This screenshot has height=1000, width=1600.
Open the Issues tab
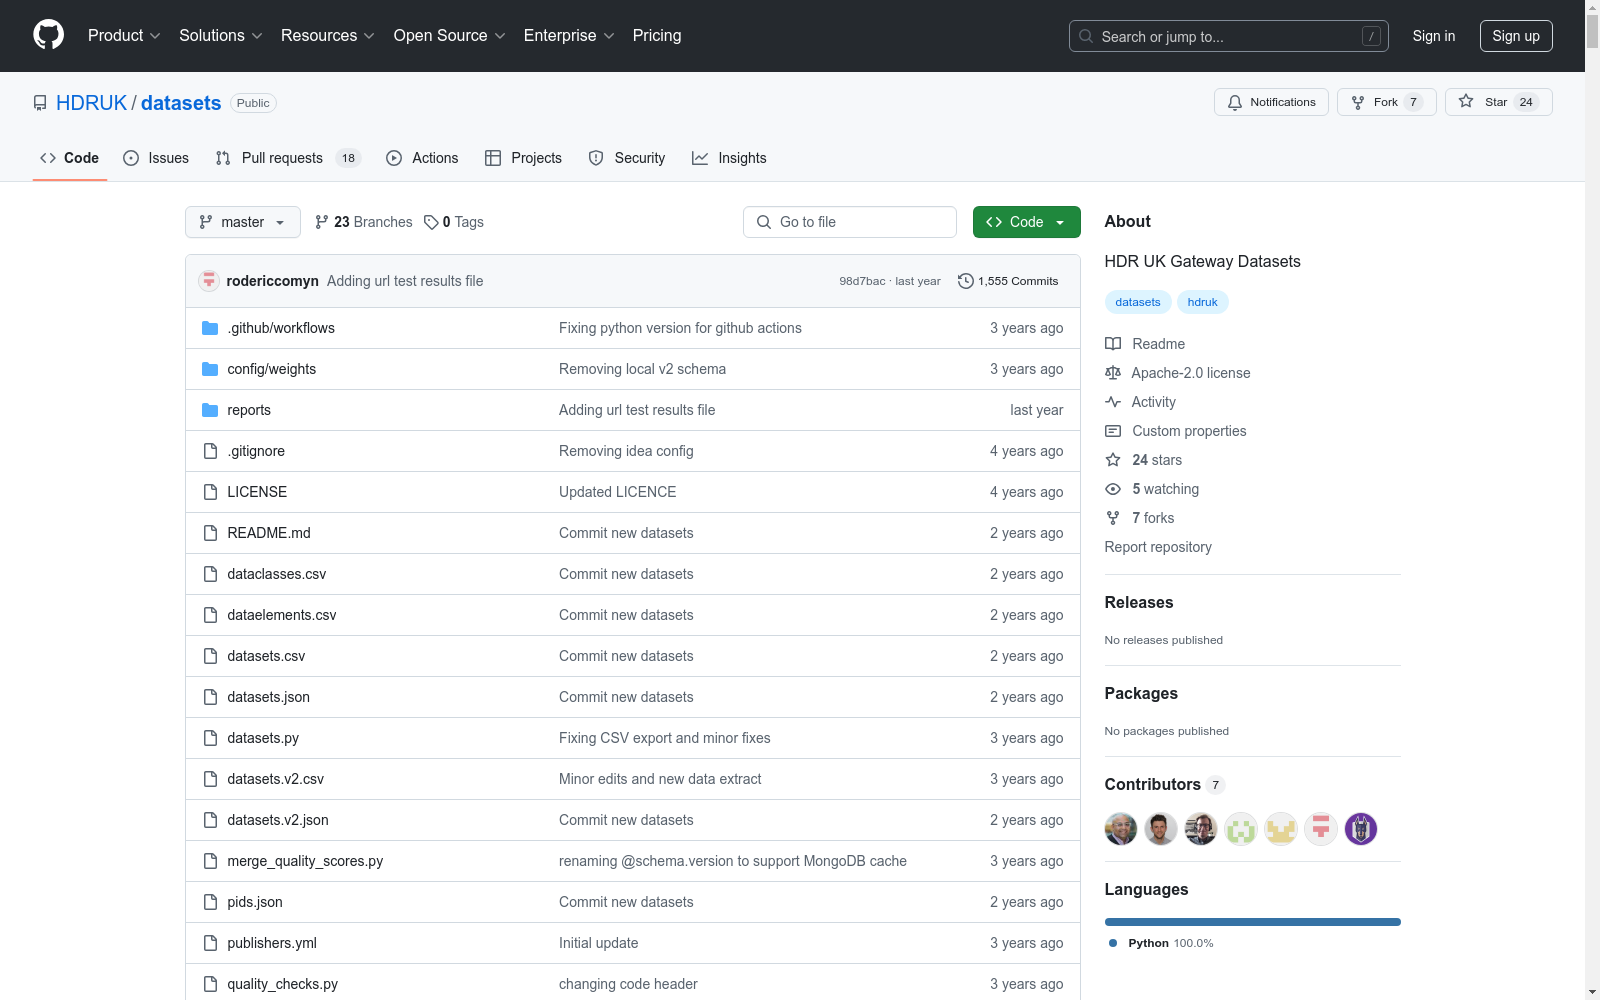click(x=156, y=158)
